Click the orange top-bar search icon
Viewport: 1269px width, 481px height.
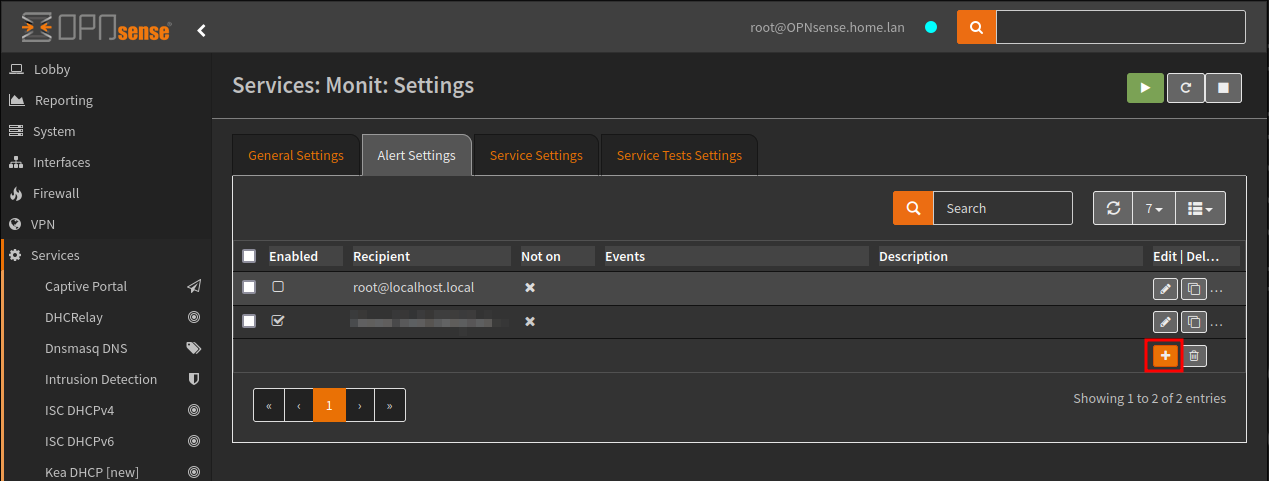coord(976,27)
